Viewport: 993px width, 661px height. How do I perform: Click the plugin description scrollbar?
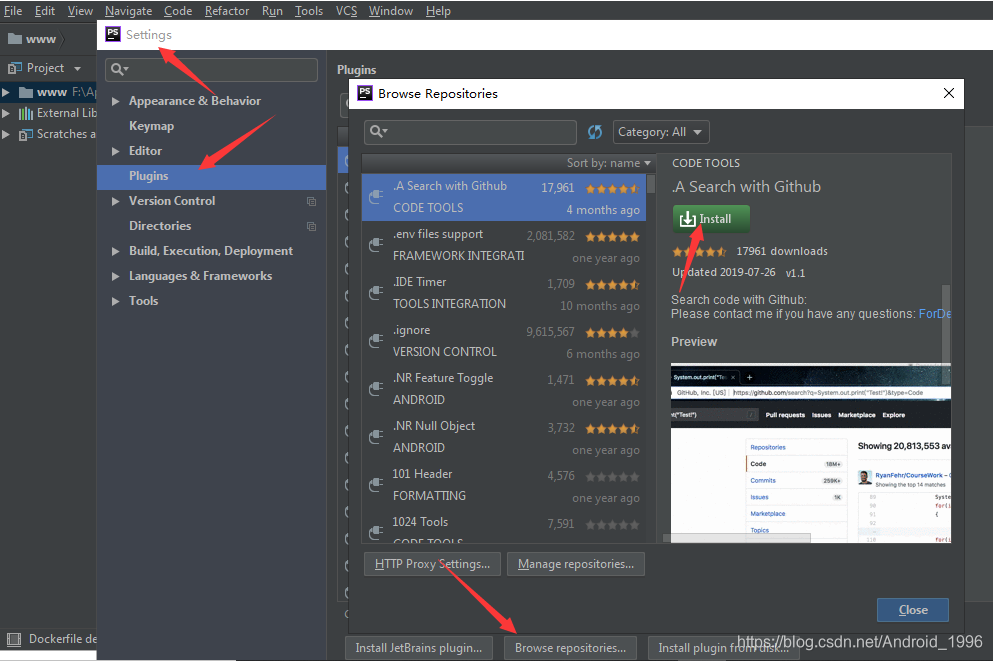(946, 332)
